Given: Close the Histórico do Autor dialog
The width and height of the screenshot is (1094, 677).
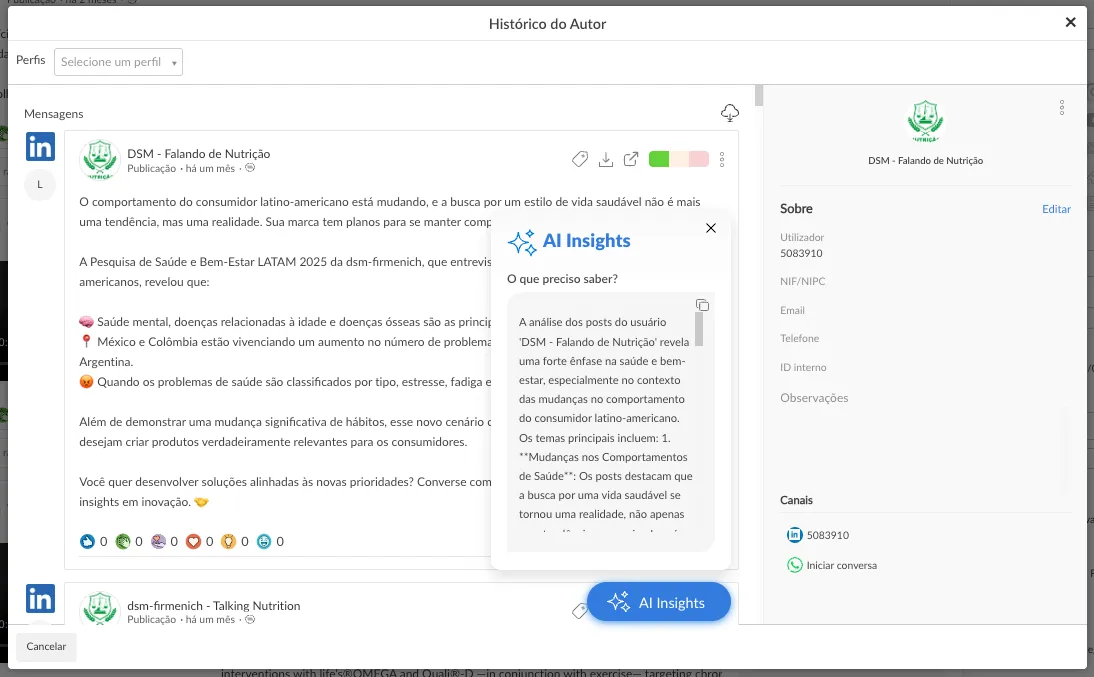Looking at the screenshot, I should click(x=1070, y=23).
